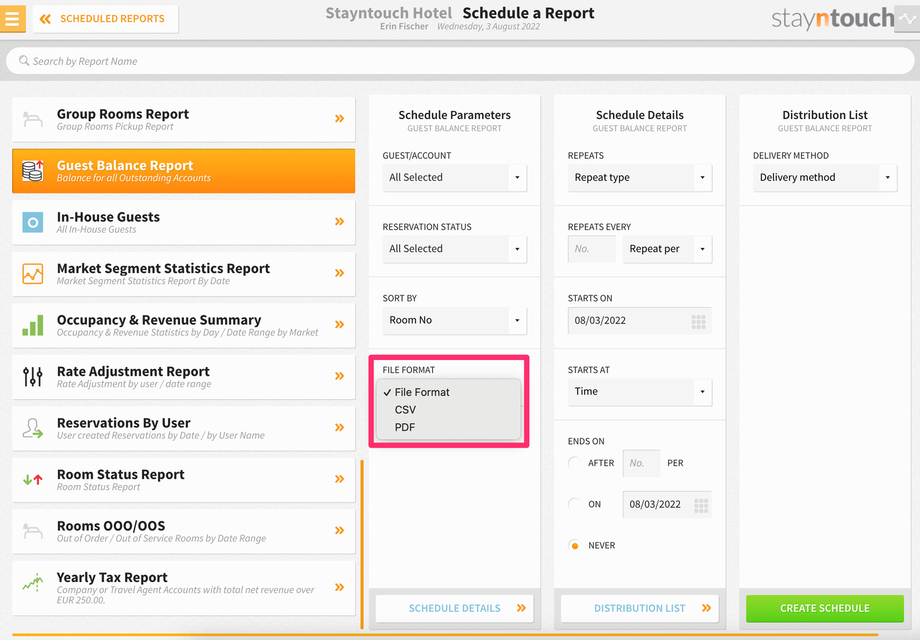Image resolution: width=920 pixels, height=640 pixels.
Task: Click the Occupancy & Revenue Summary title
Action: click(159, 320)
